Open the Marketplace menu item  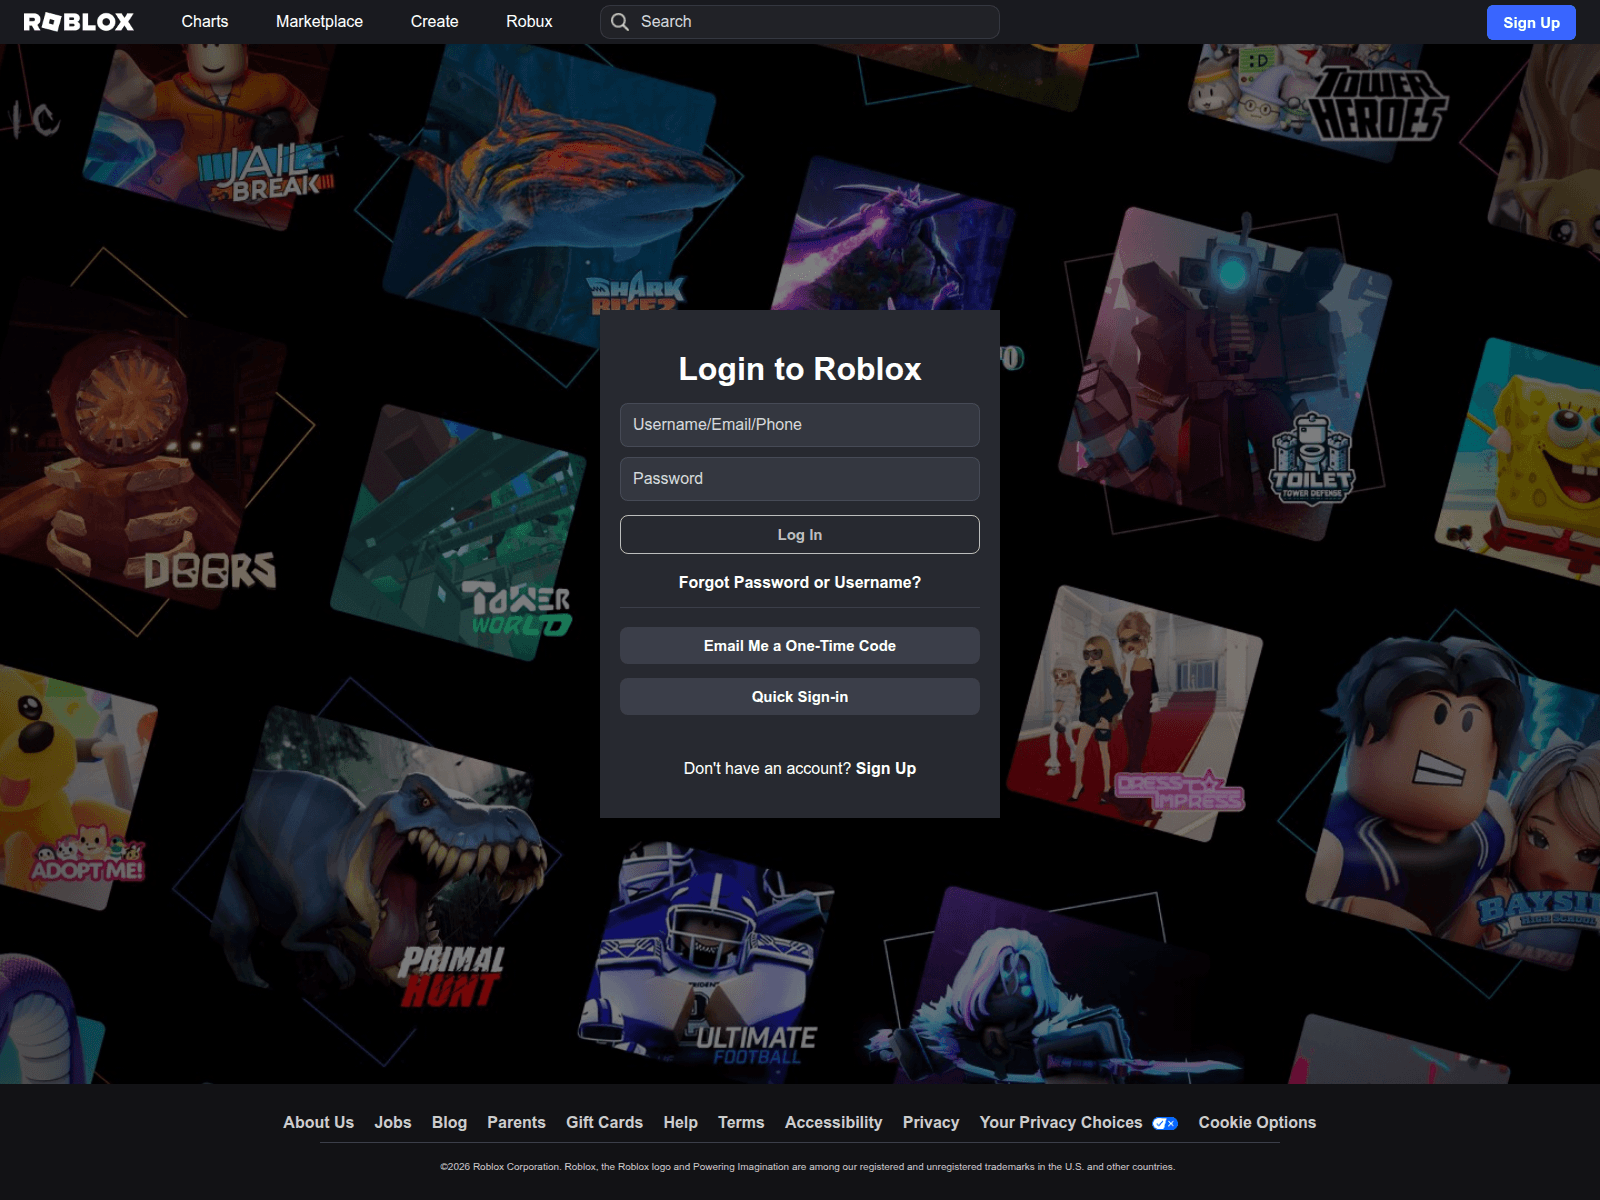319,22
